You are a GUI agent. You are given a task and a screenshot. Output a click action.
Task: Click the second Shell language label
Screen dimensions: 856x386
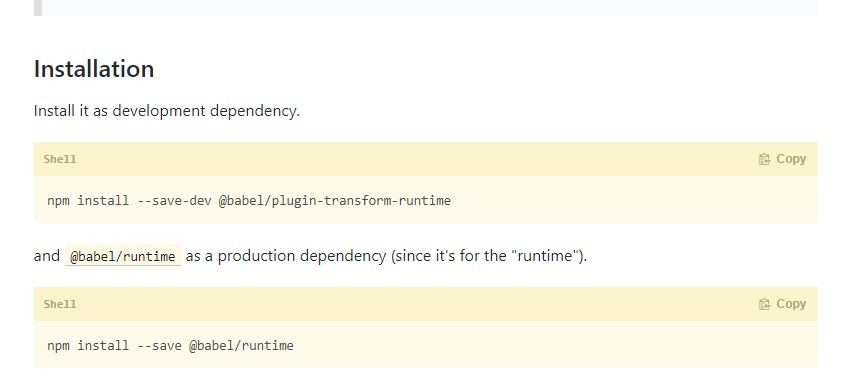(x=60, y=305)
